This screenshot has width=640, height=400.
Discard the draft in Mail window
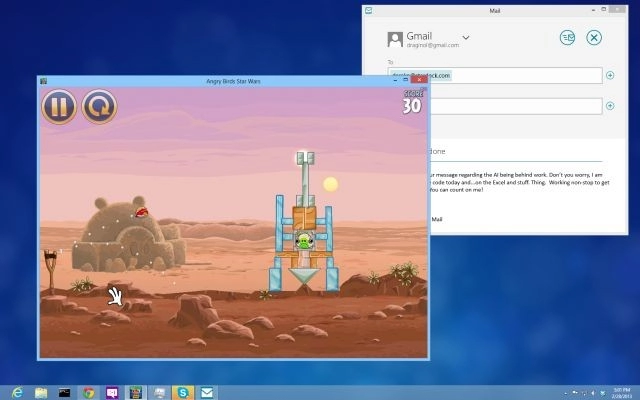[594, 38]
